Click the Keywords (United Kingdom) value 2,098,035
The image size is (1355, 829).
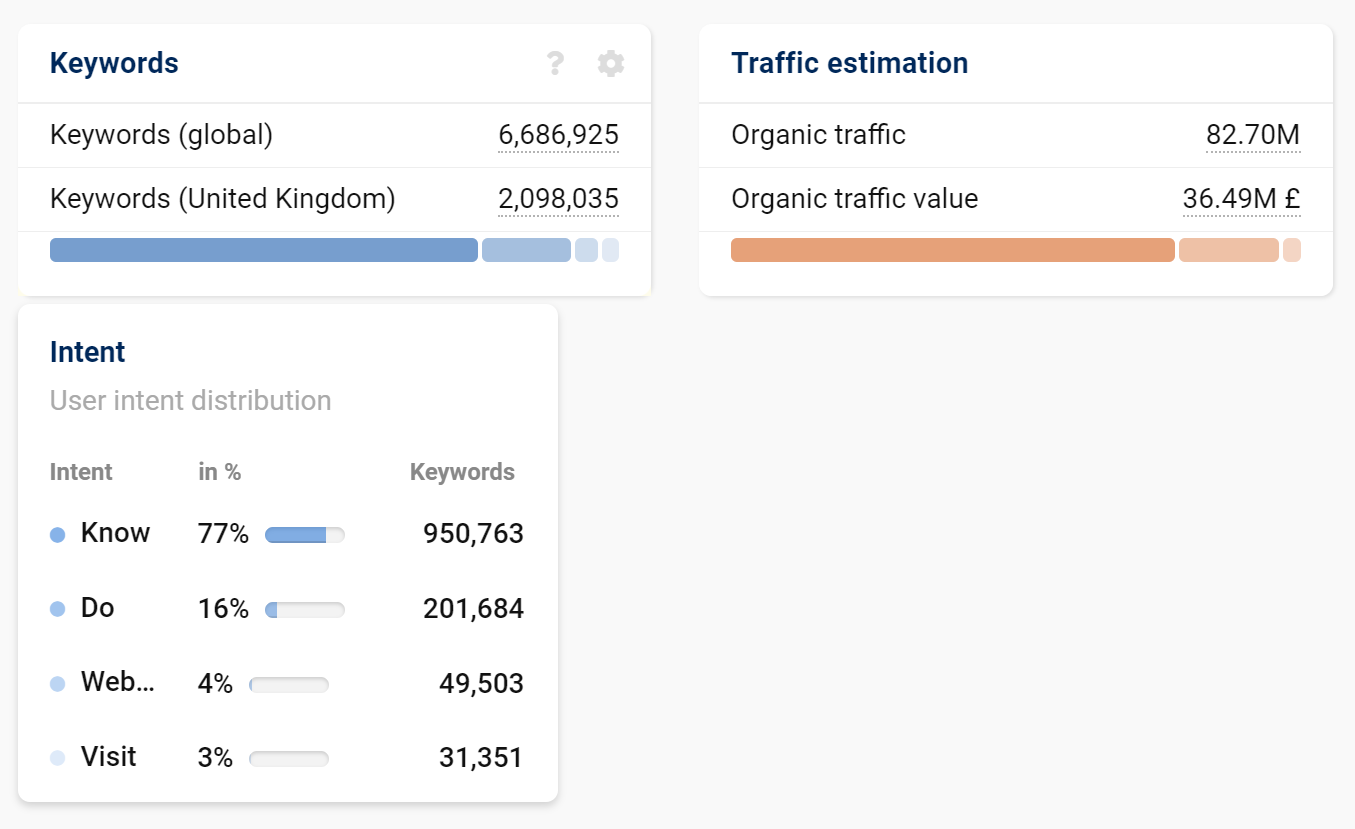click(x=558, y=199)
